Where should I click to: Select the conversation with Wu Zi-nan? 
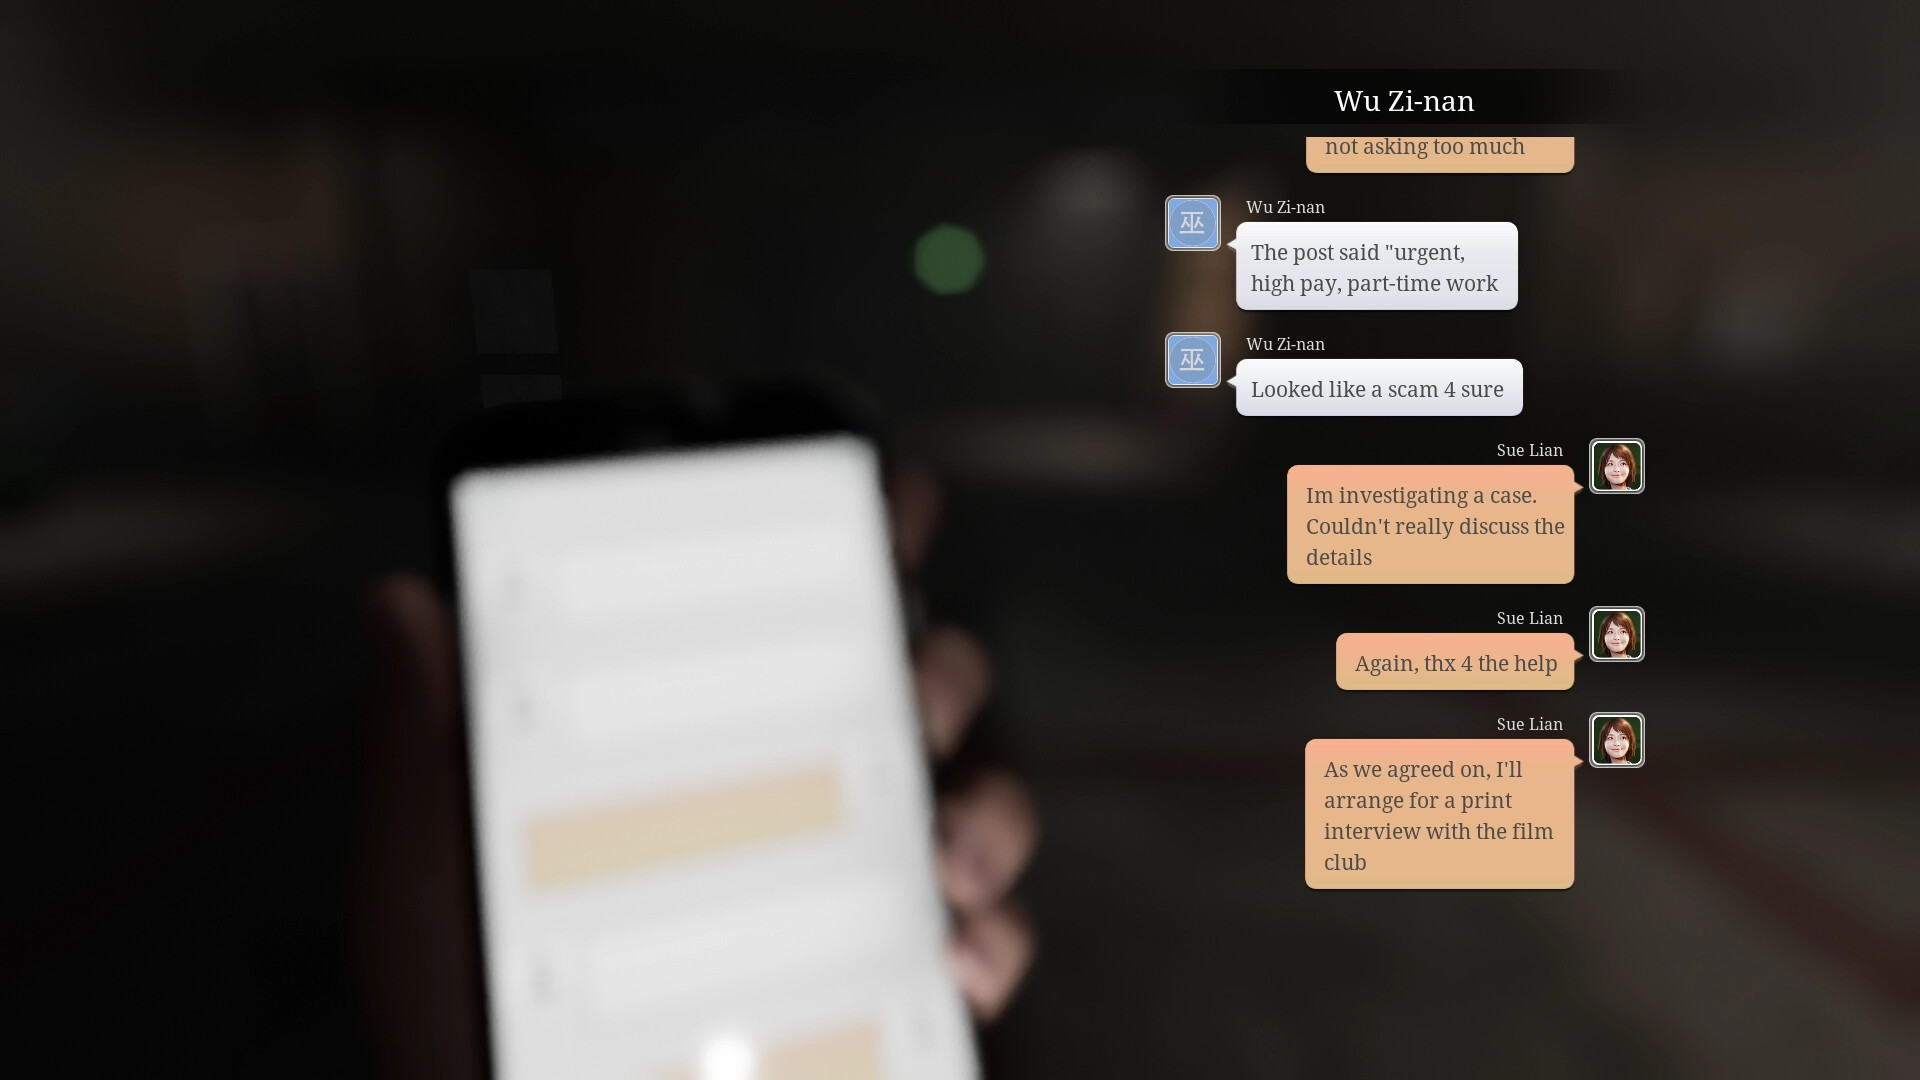tap(1403, 100)
